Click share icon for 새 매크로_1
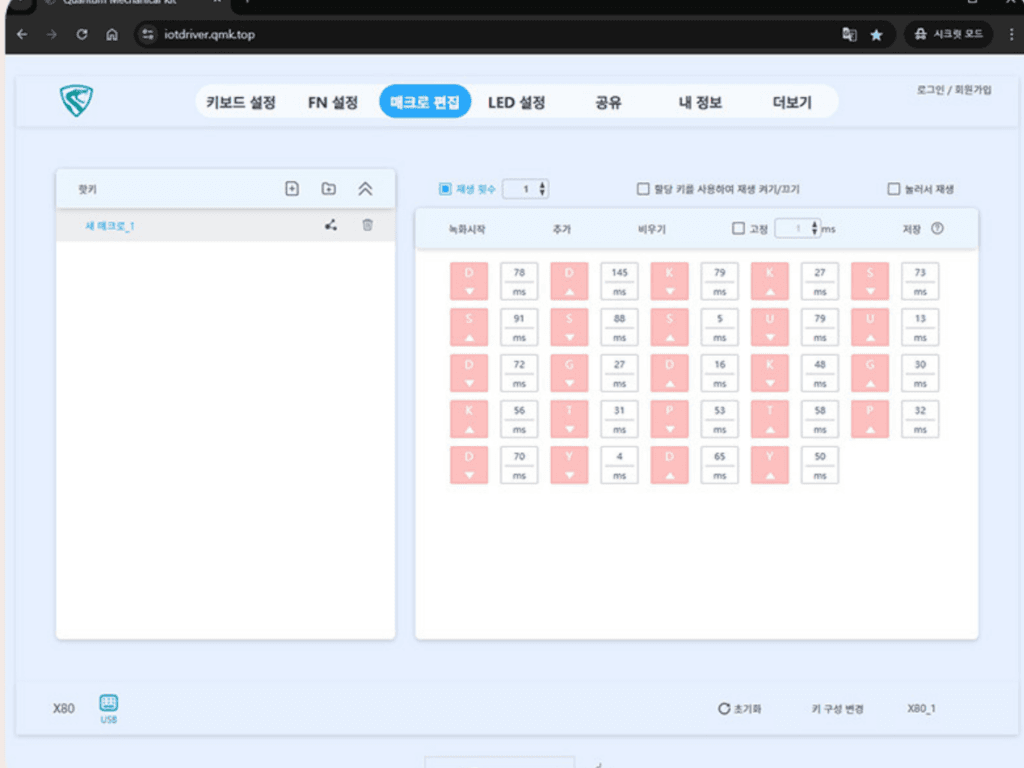The image size is (1024, 768). point(331,225)
